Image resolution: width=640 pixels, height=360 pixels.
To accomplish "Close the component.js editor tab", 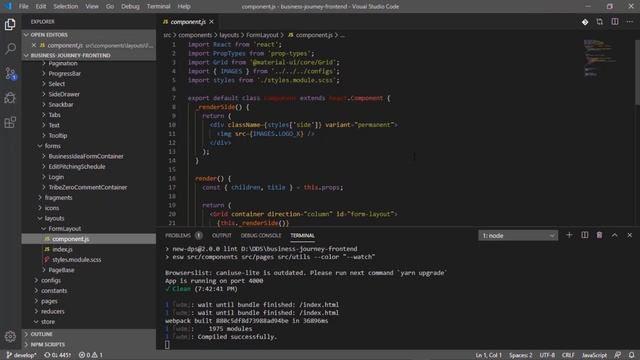I will [x=211, y=22].
